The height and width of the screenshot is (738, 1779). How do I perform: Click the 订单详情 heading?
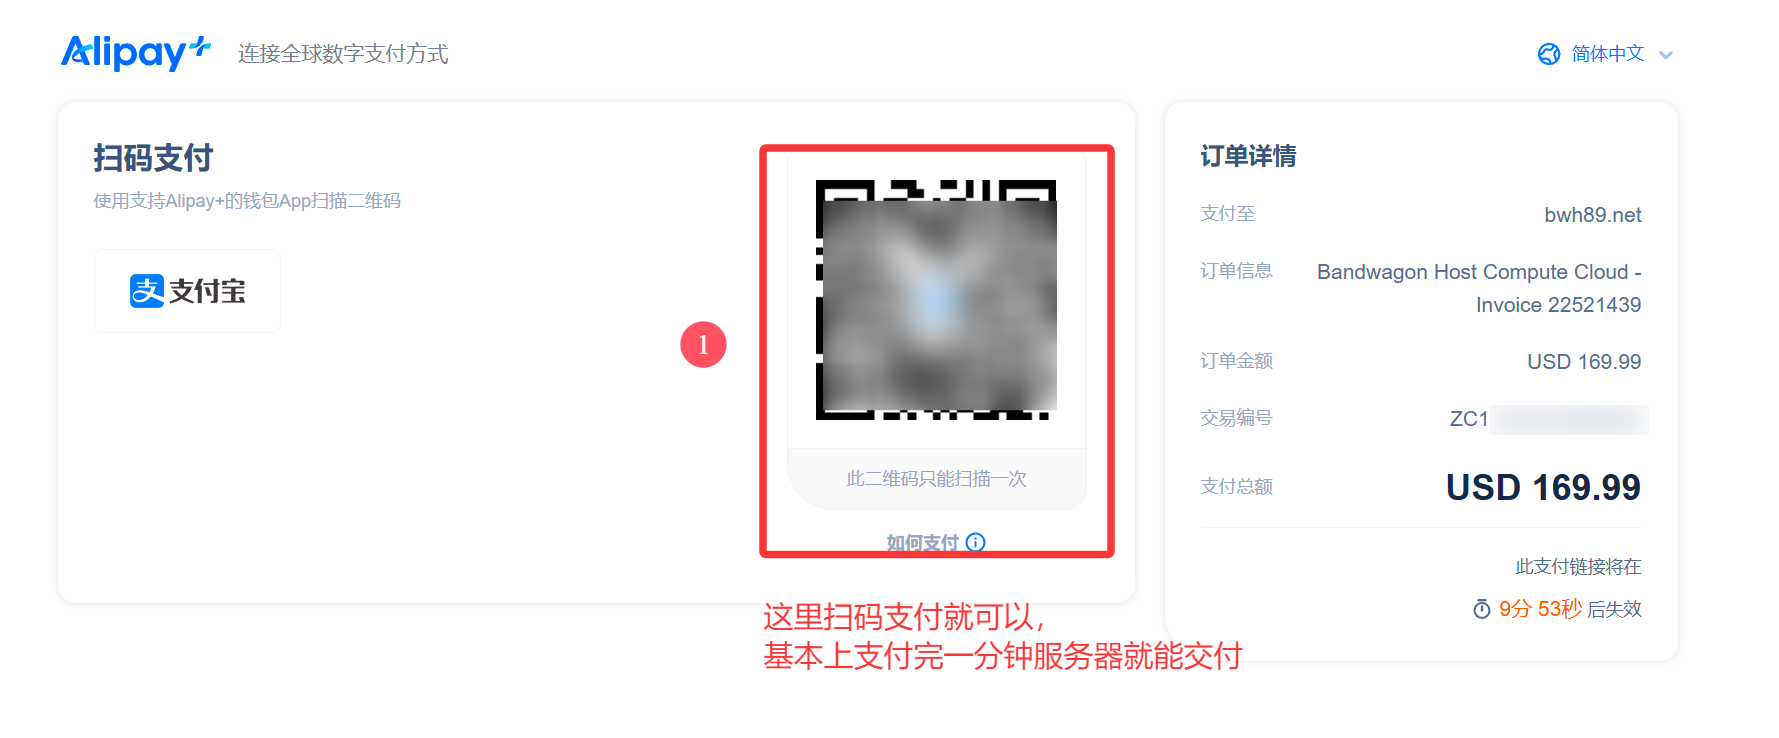tap(1248, 156)
